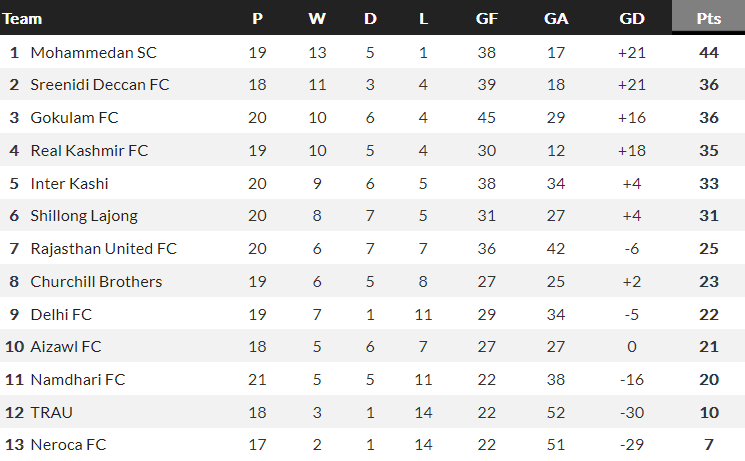Screen dimensions: 745x461
Task: Select the Neroca FC team link
Action: 68,445
